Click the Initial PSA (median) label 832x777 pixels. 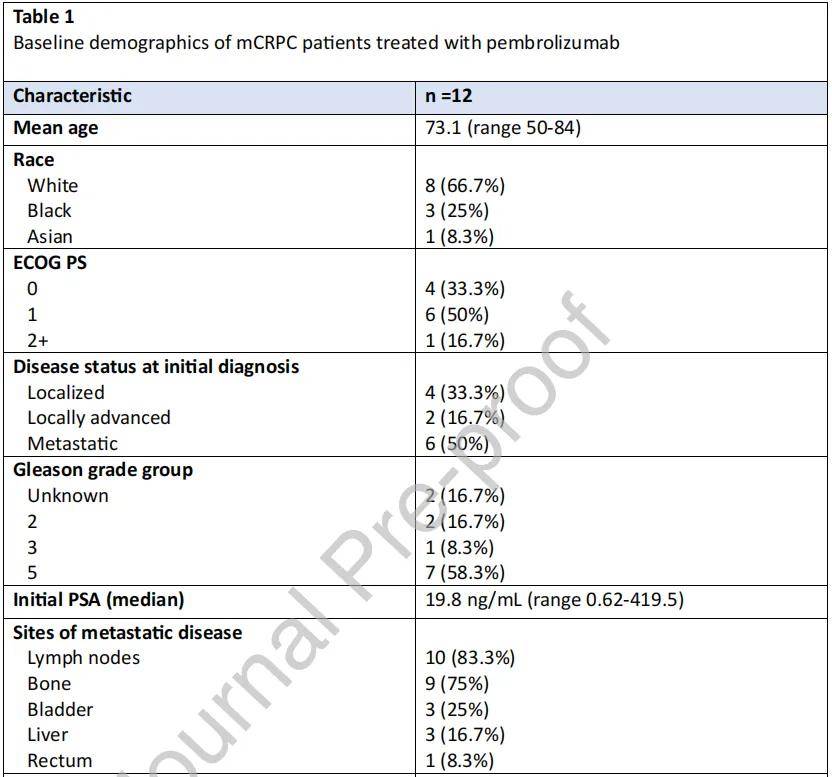point(99,600)
